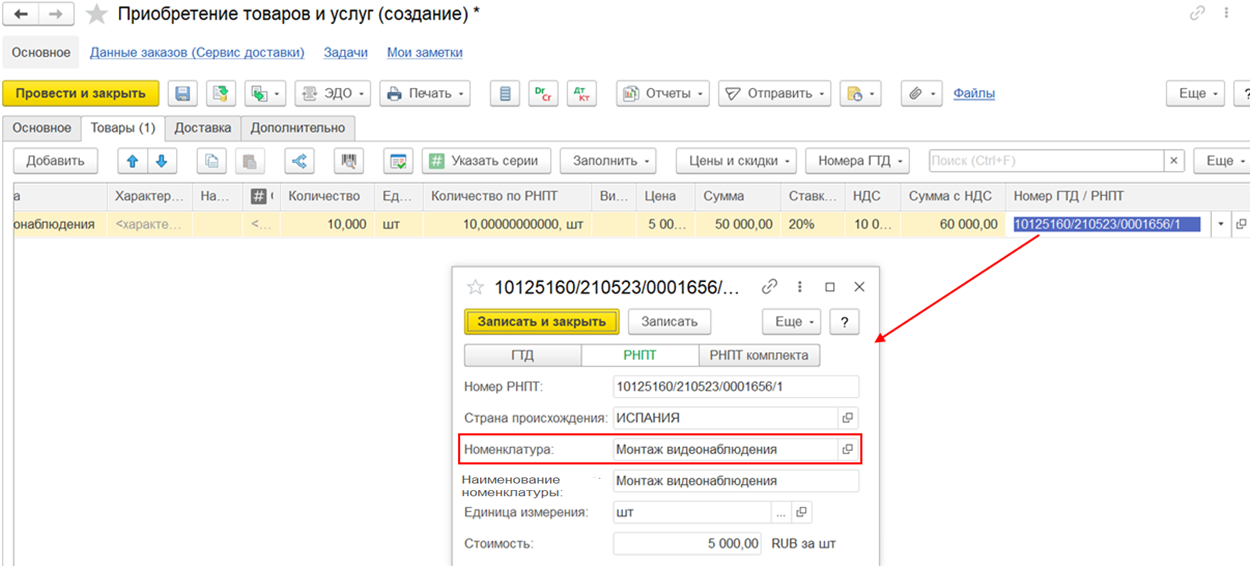The width and height of the screenshot is (1251, 566).
Task: Show Dt/Kt accounting entries icon
Action: [x=544, y=93]
